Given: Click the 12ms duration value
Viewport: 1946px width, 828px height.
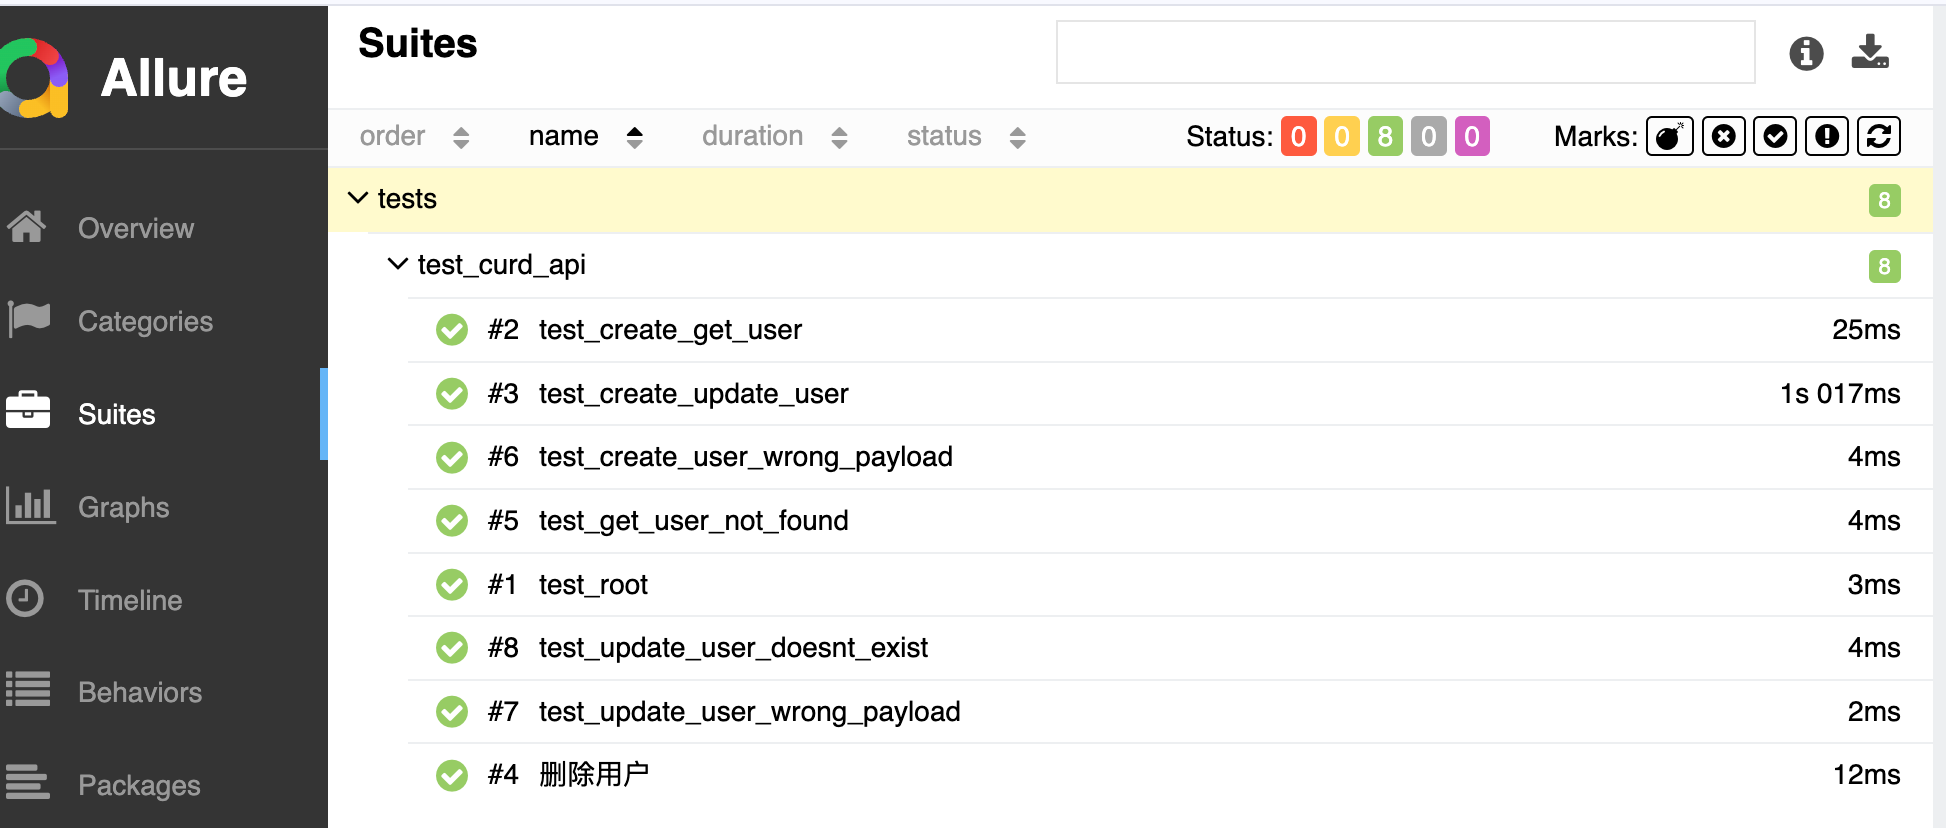Looking at the screenshot, I should tap(1866, 775).
